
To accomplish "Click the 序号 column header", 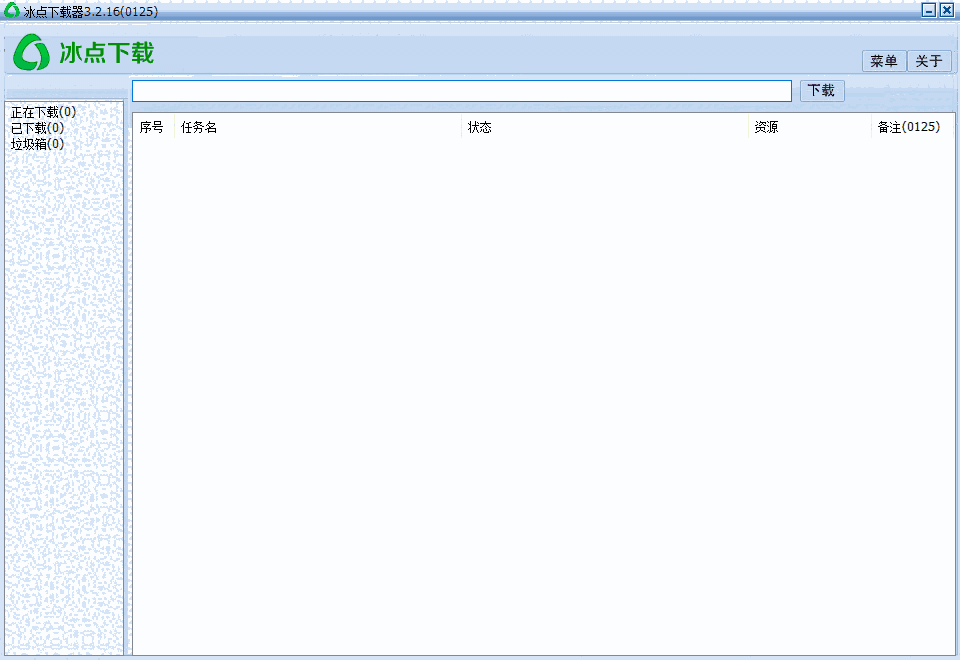I will point(151,127).
